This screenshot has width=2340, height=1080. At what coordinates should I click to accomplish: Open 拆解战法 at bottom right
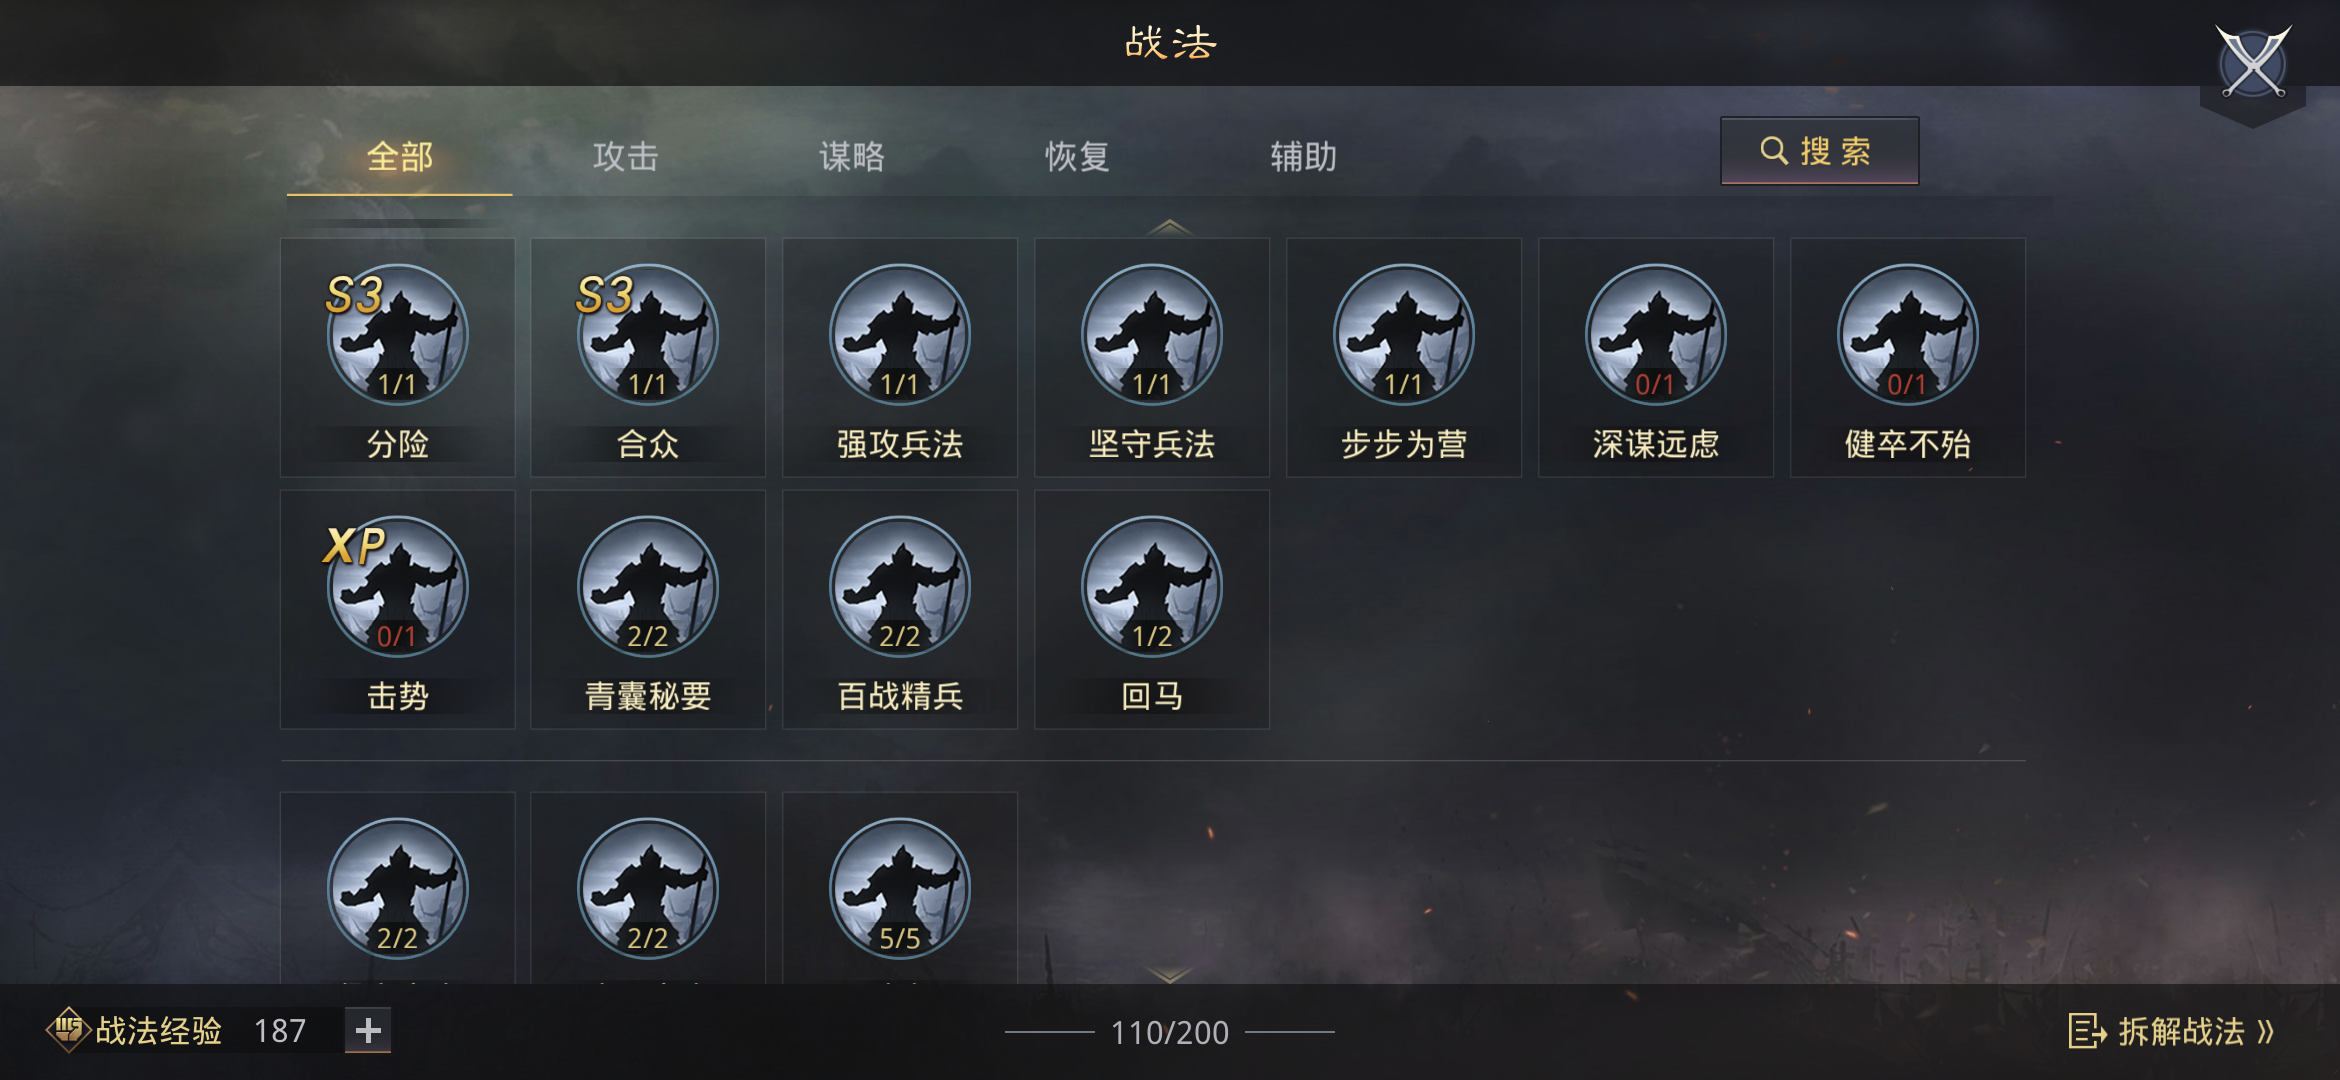pos(2171,1031)
